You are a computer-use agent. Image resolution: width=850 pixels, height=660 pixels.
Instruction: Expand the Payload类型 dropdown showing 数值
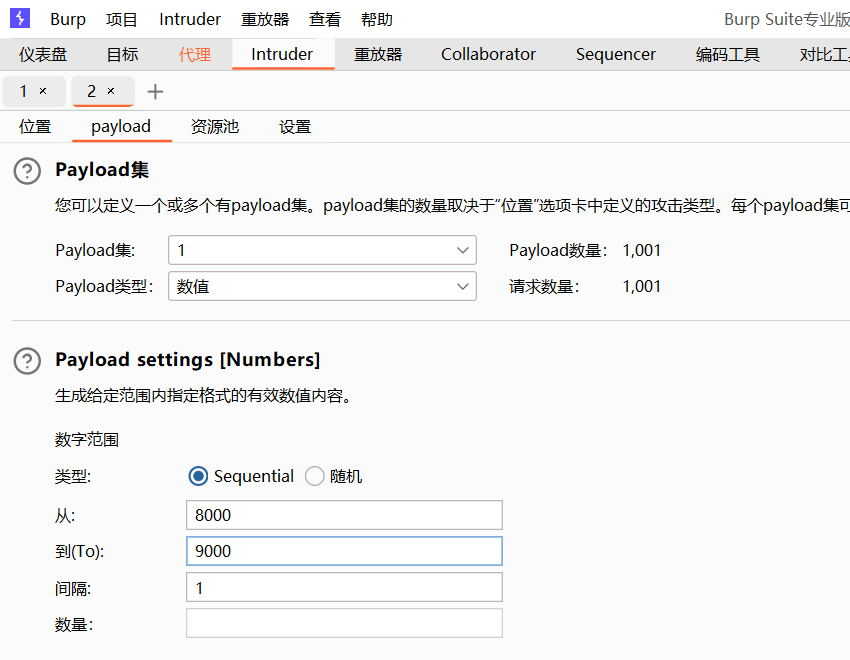point(322,286)
